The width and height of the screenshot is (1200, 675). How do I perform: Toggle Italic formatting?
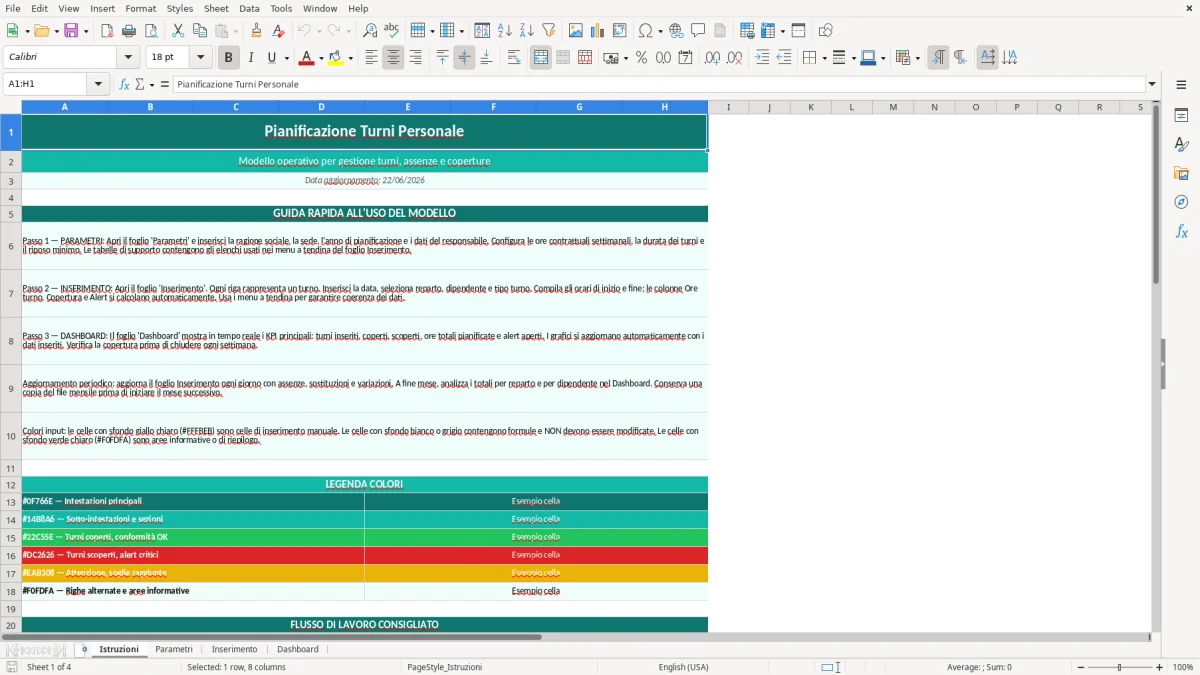(x=251, y=58)
